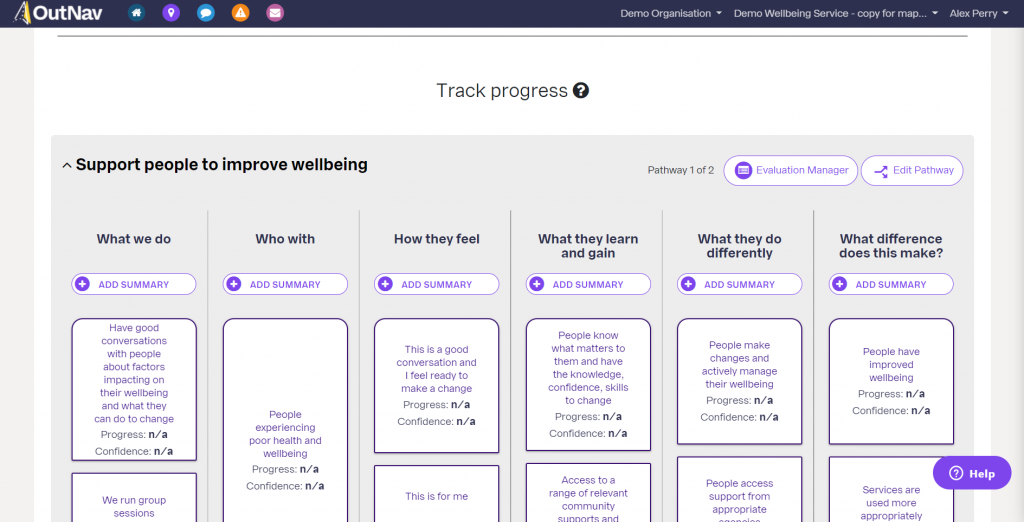Click the Track progress help question icon
This screenshot has height=522, width=1024.
click(x=581, y=91)
